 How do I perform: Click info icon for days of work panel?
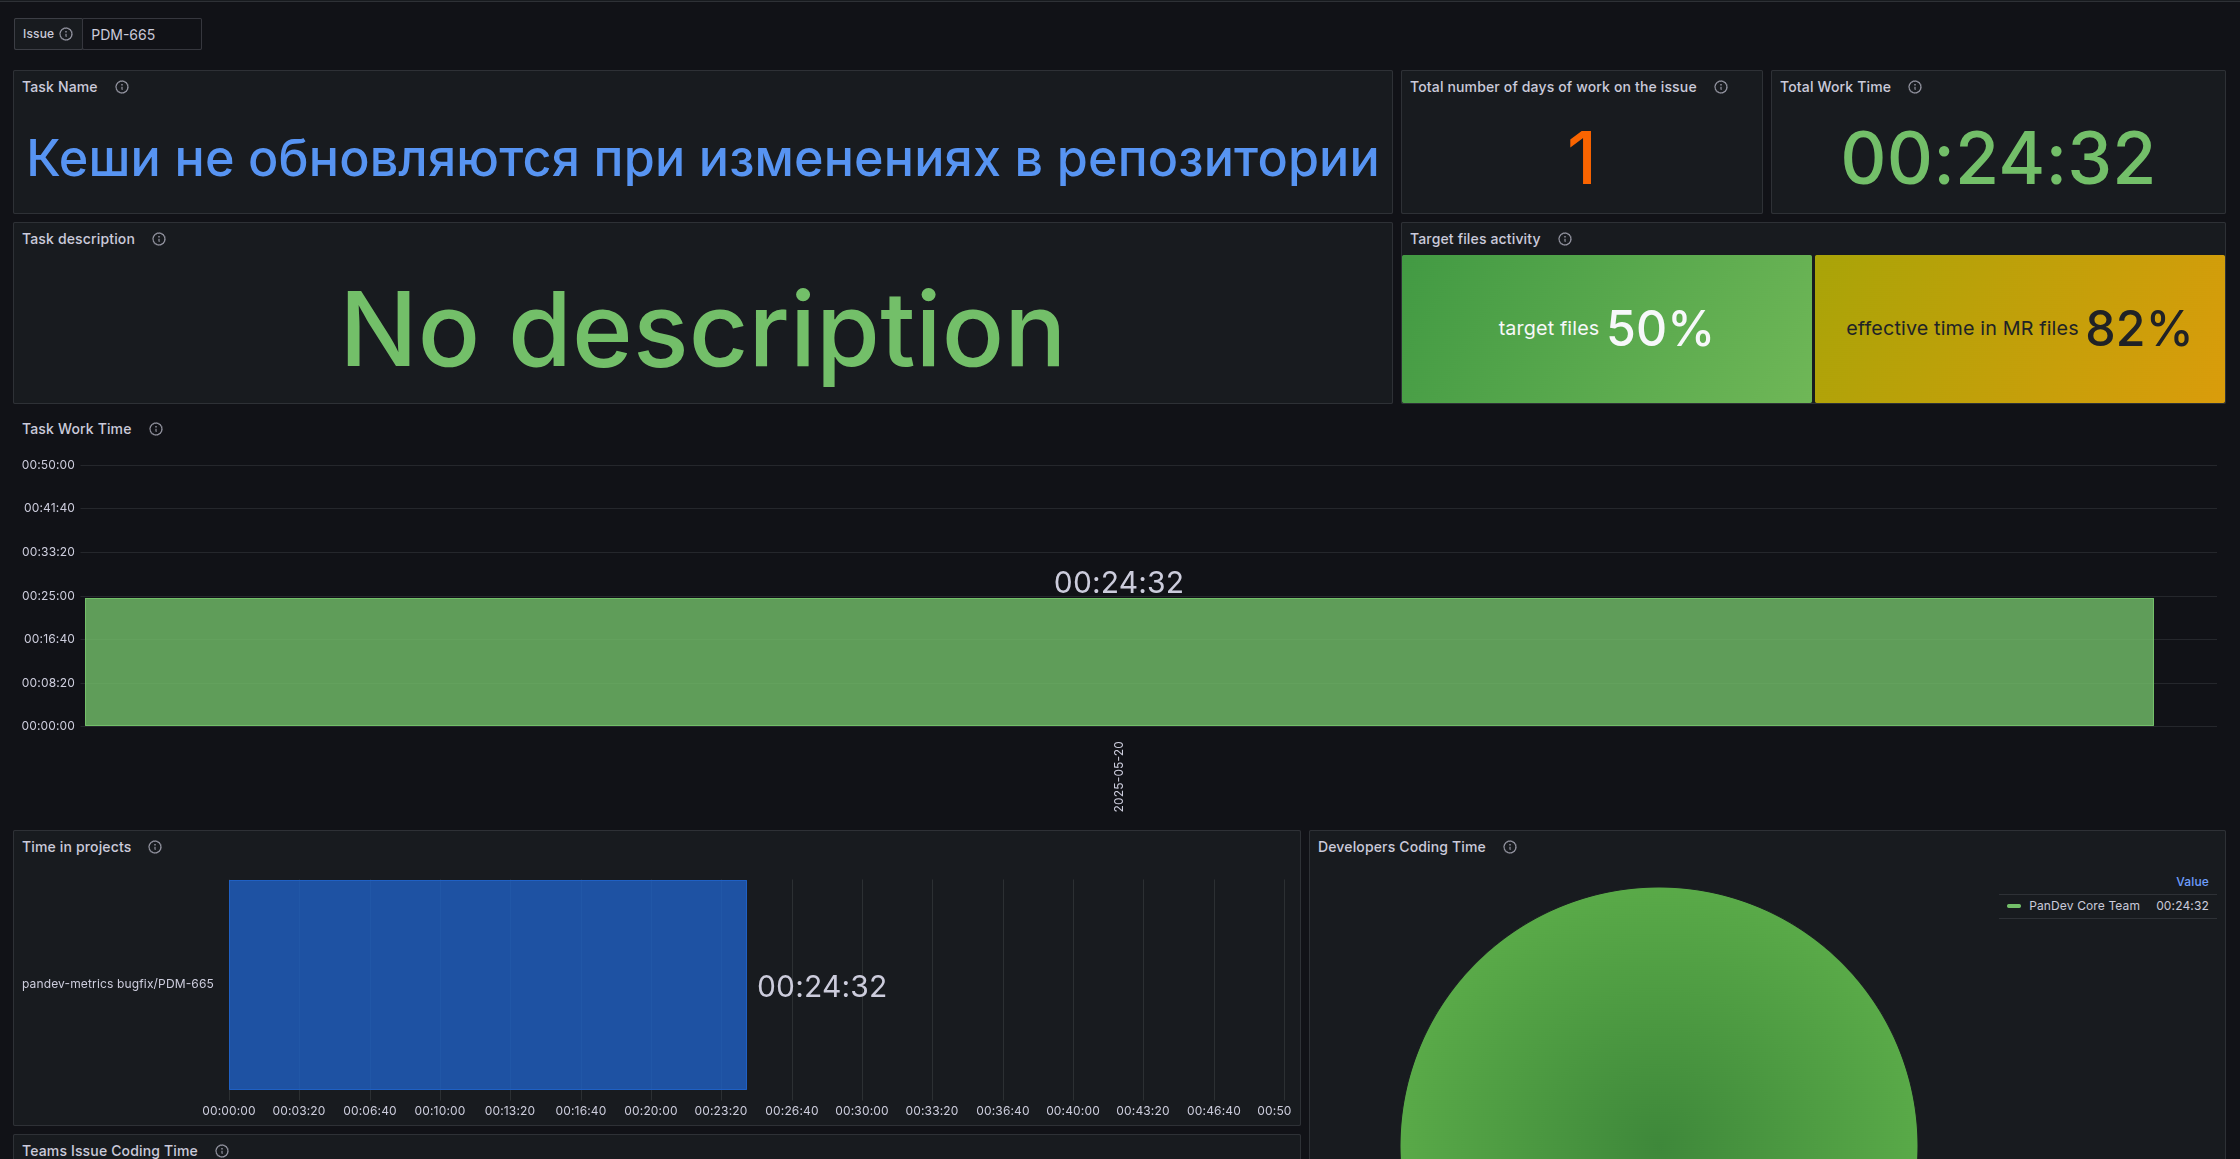coord(1721,87)
